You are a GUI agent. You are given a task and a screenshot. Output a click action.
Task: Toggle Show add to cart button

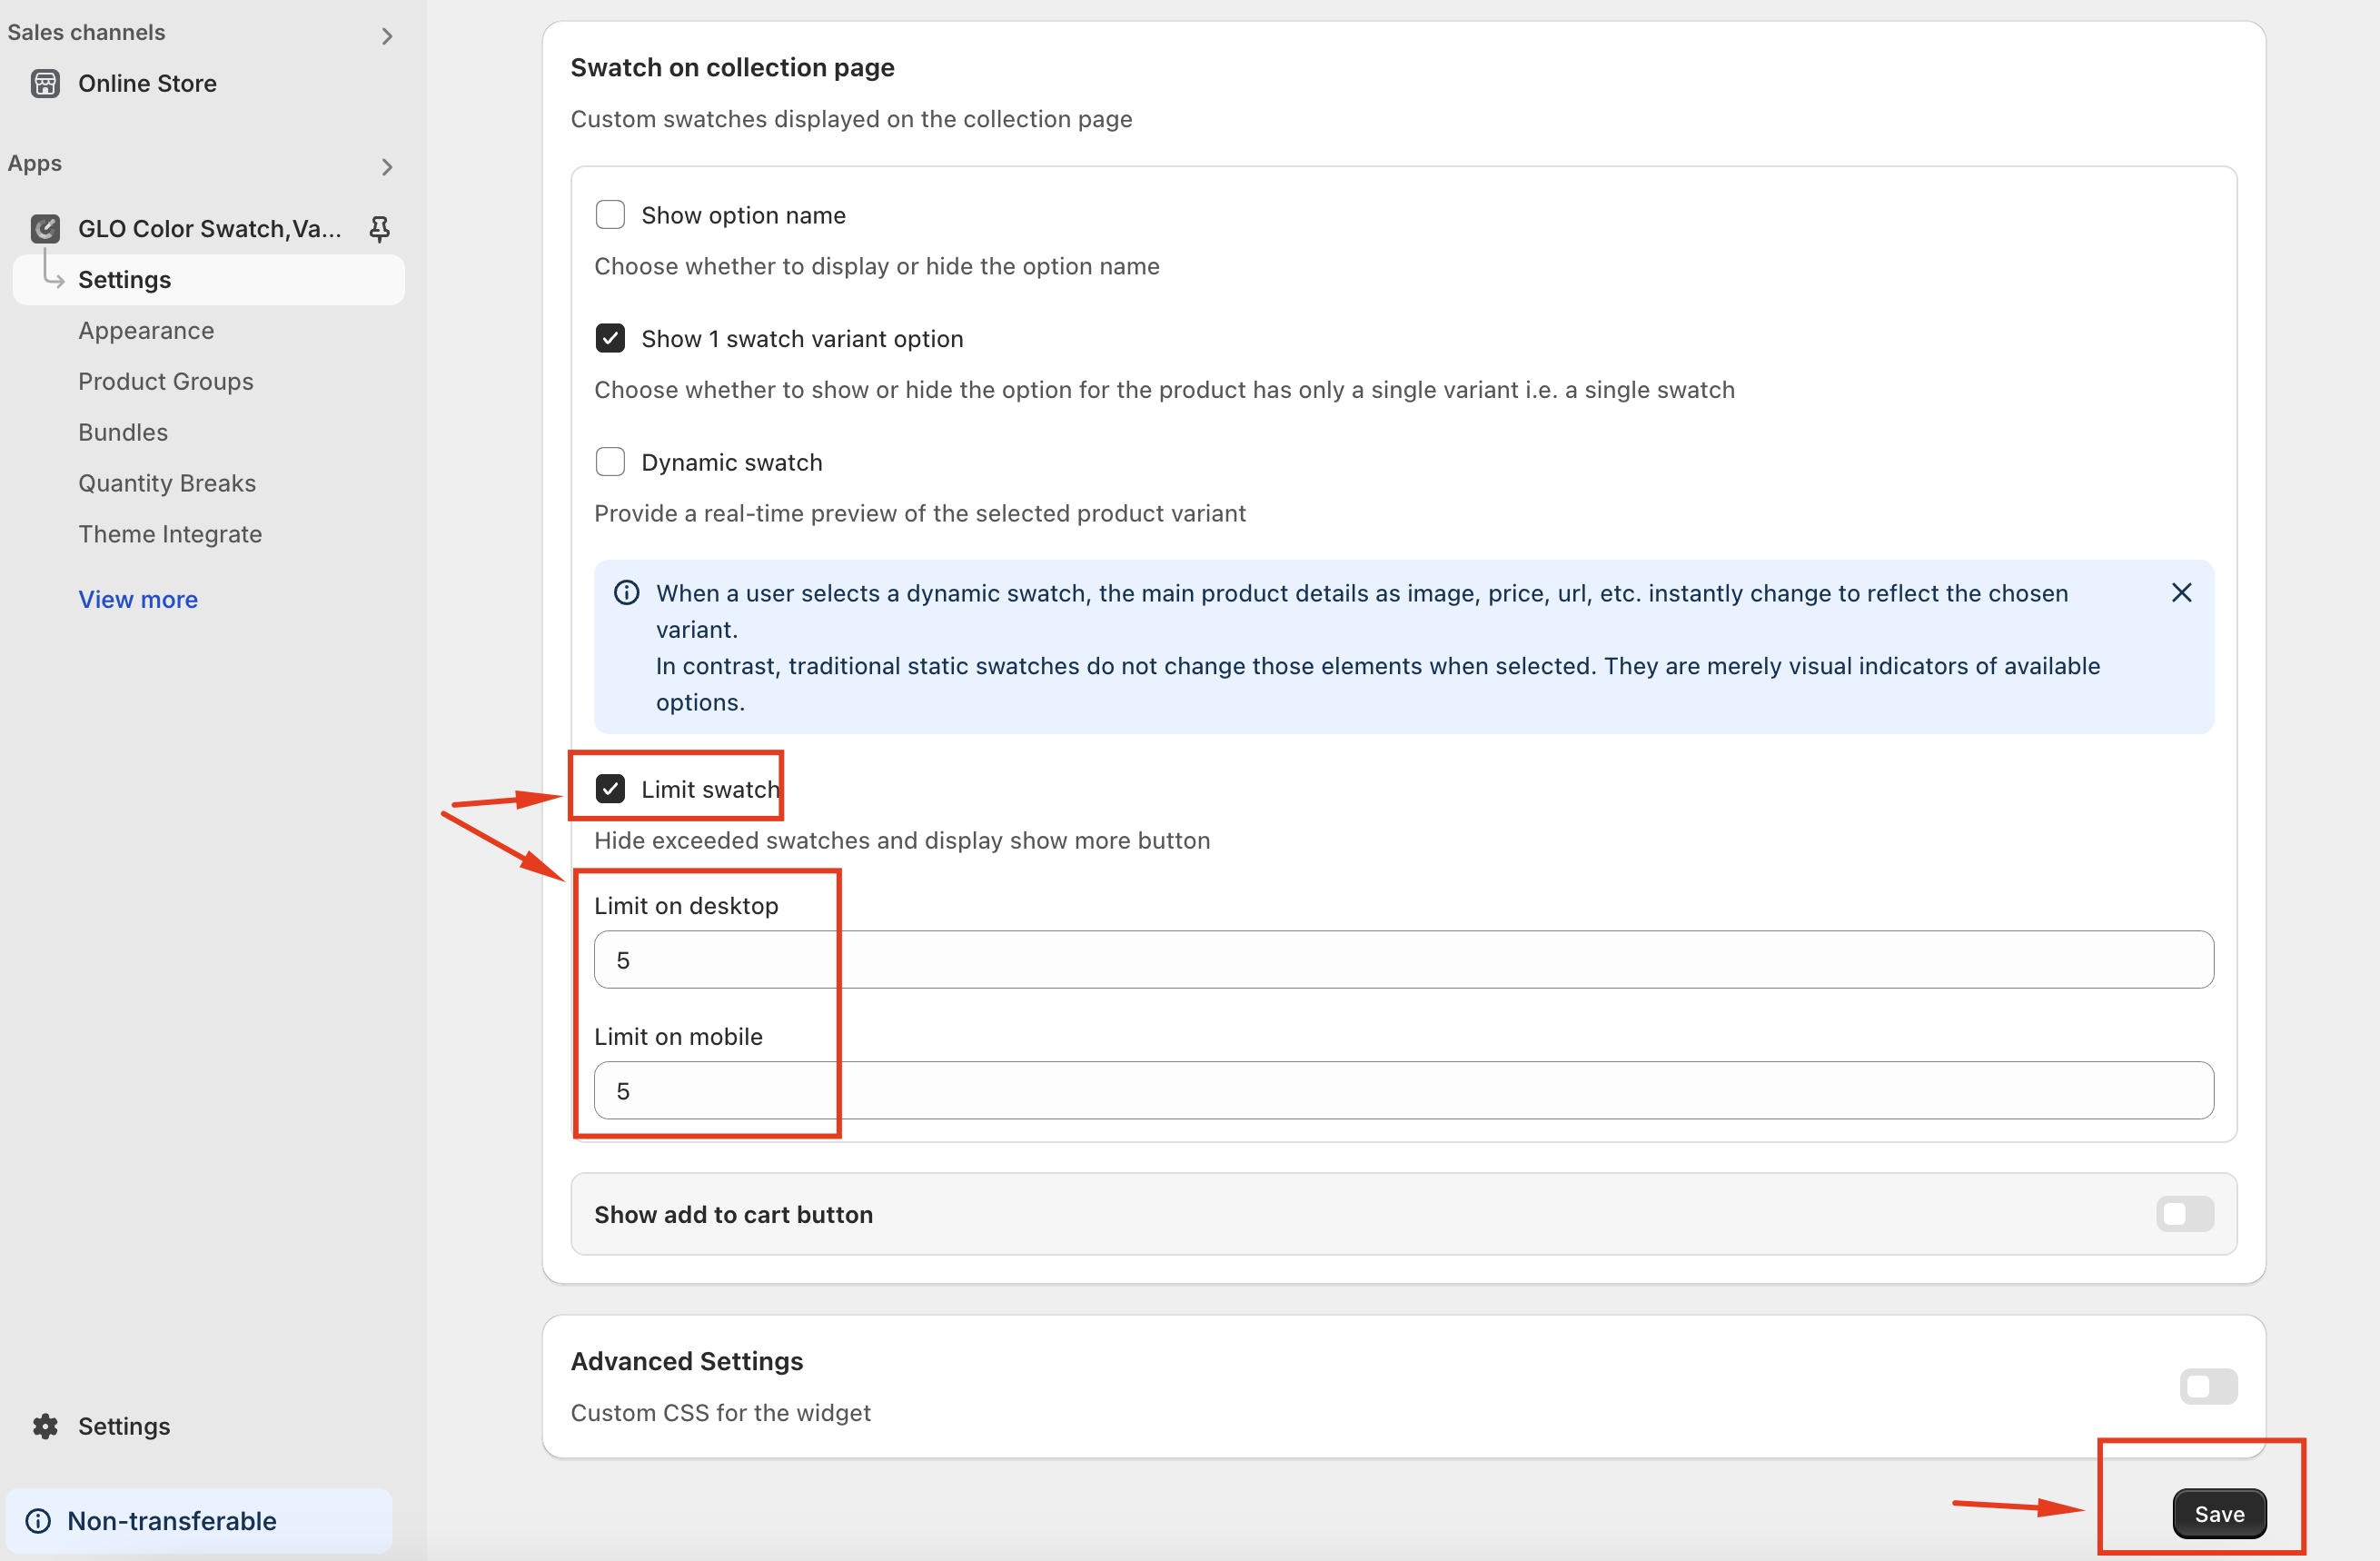click(2184, 1214)
